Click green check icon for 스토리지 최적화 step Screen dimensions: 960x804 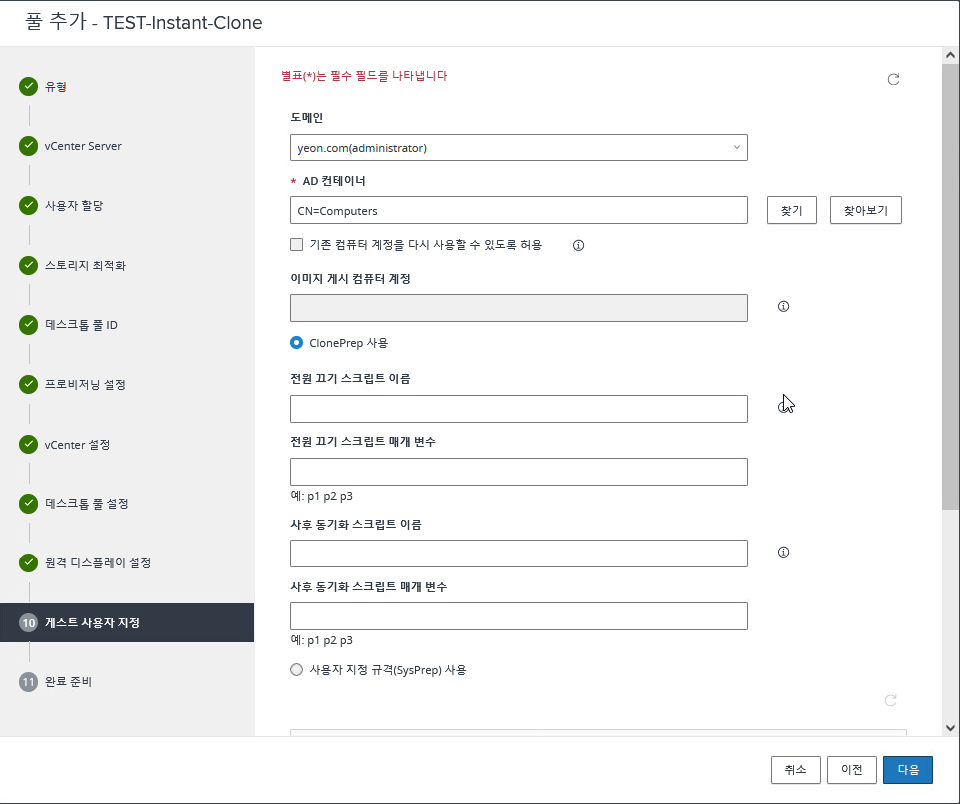click(28, 265)
